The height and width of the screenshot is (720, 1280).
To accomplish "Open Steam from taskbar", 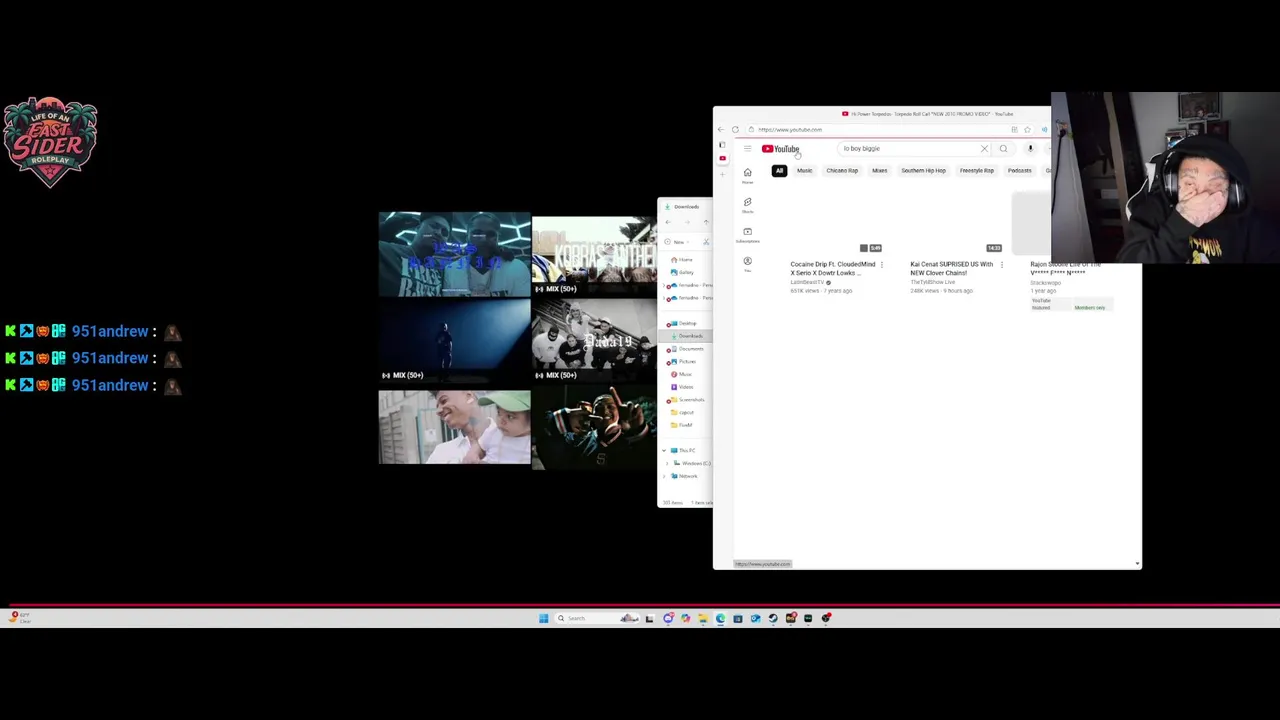I will tap(773, 618).
